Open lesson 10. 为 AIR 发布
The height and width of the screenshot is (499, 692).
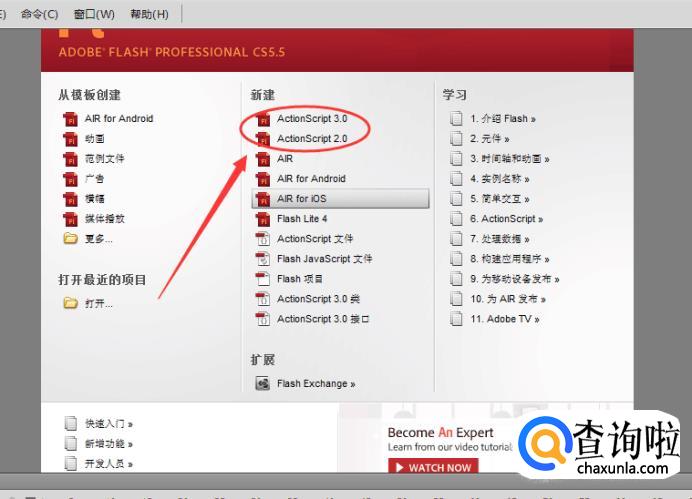coord(508,299)
